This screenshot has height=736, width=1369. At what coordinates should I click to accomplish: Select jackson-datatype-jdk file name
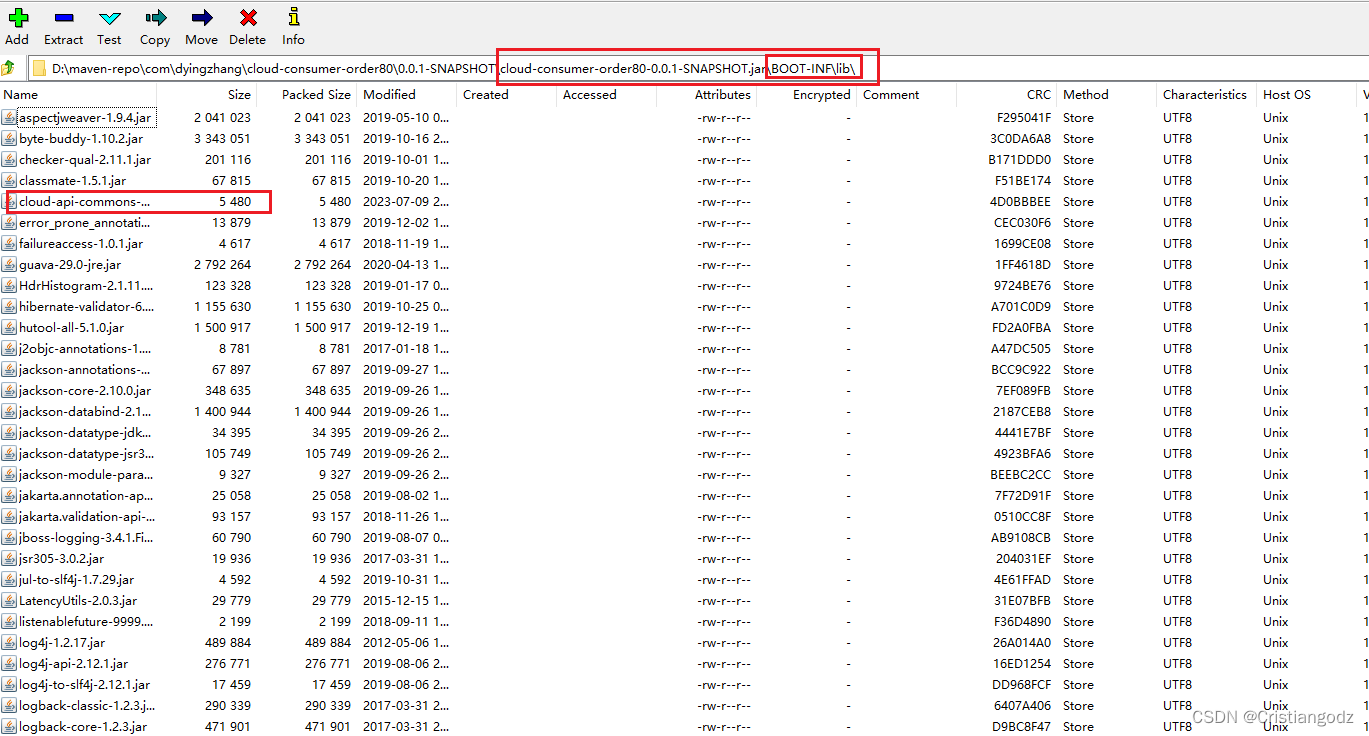coord(86,433)
